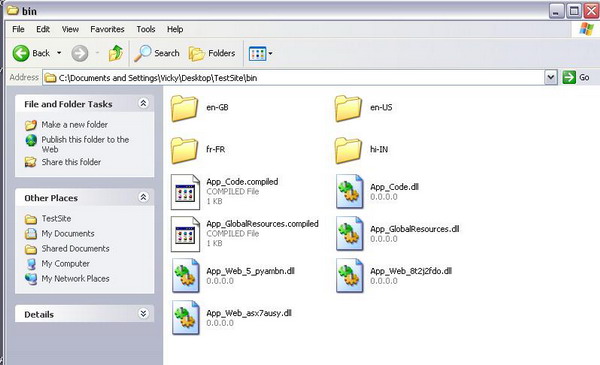Click the Publish to Web globe icon

coord(31,140)
